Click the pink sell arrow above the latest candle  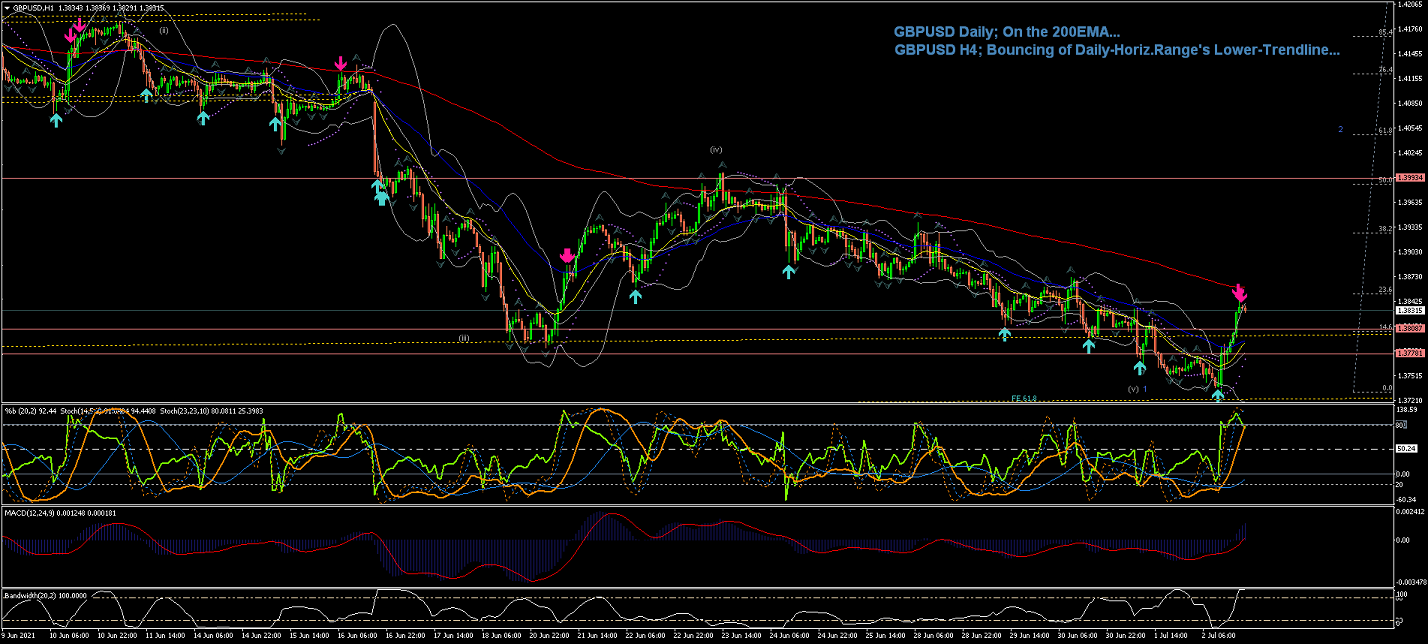pos(1239,293)
